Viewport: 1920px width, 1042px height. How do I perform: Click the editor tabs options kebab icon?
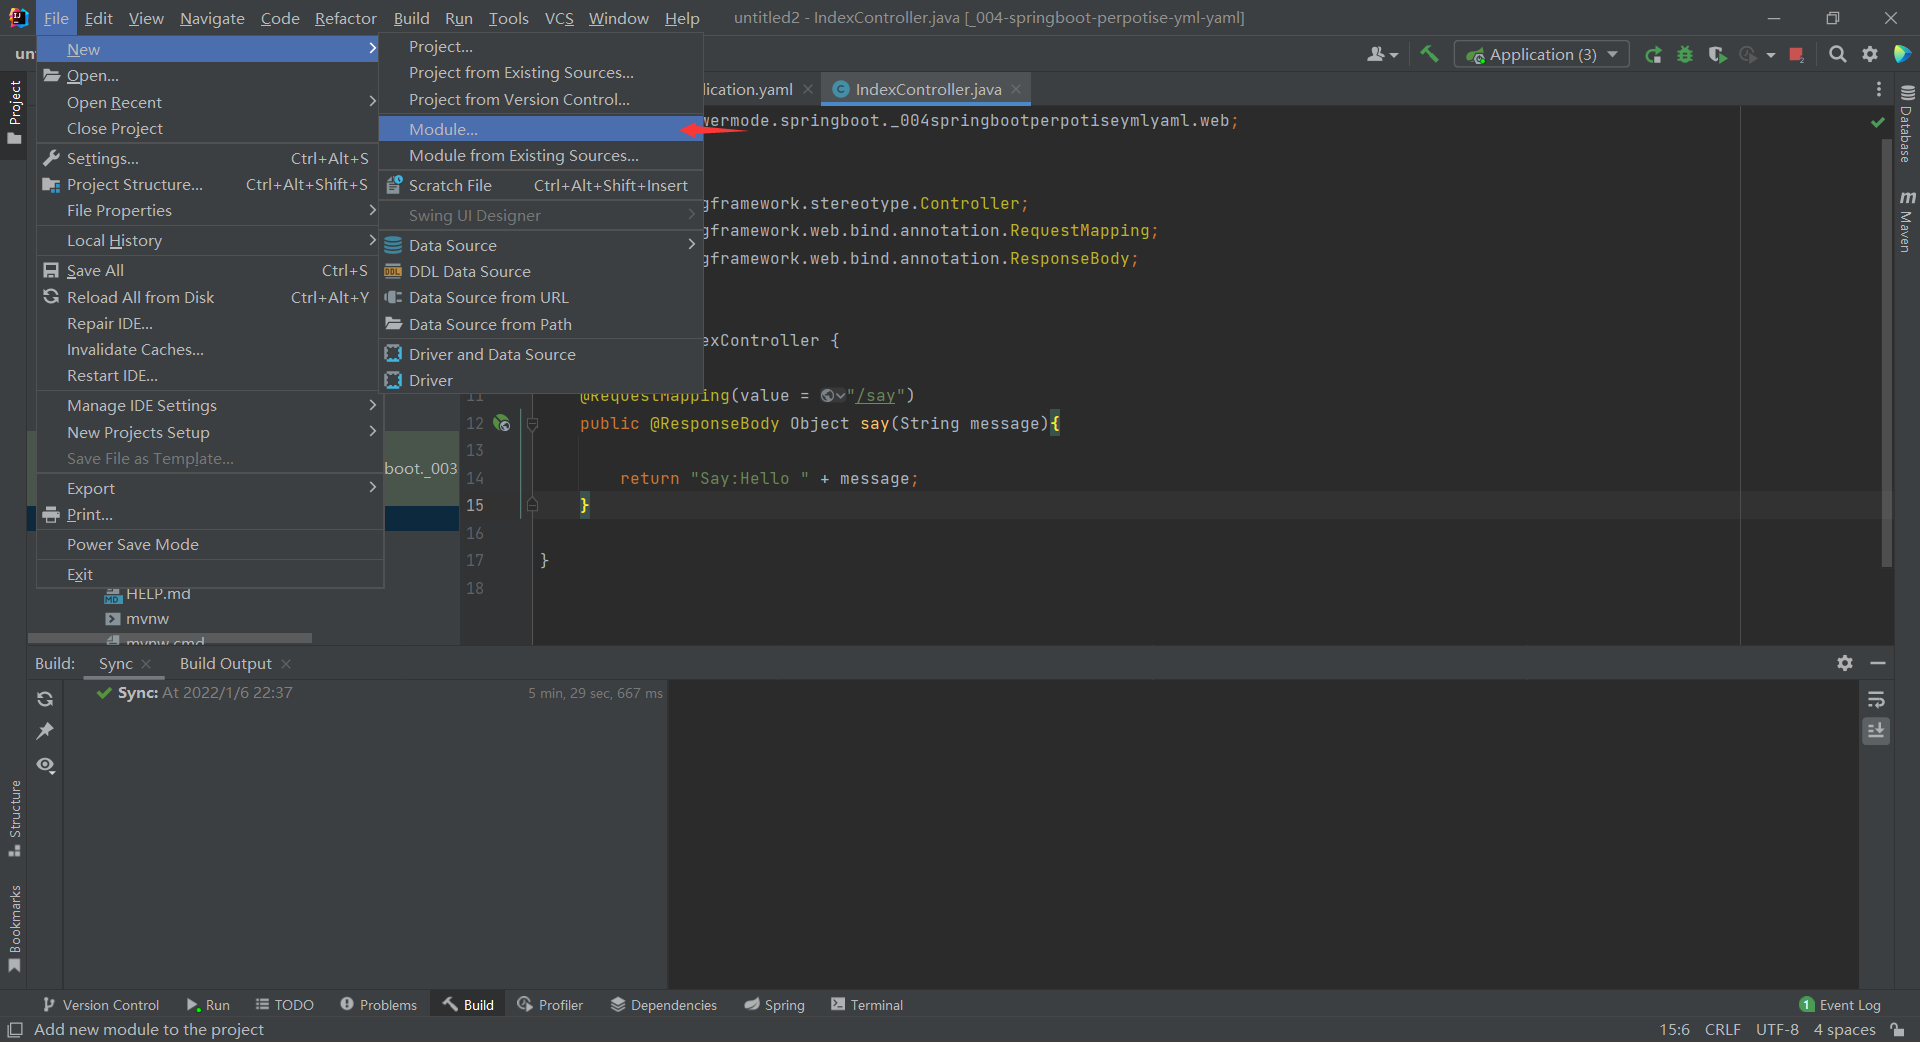(1879, 89)
